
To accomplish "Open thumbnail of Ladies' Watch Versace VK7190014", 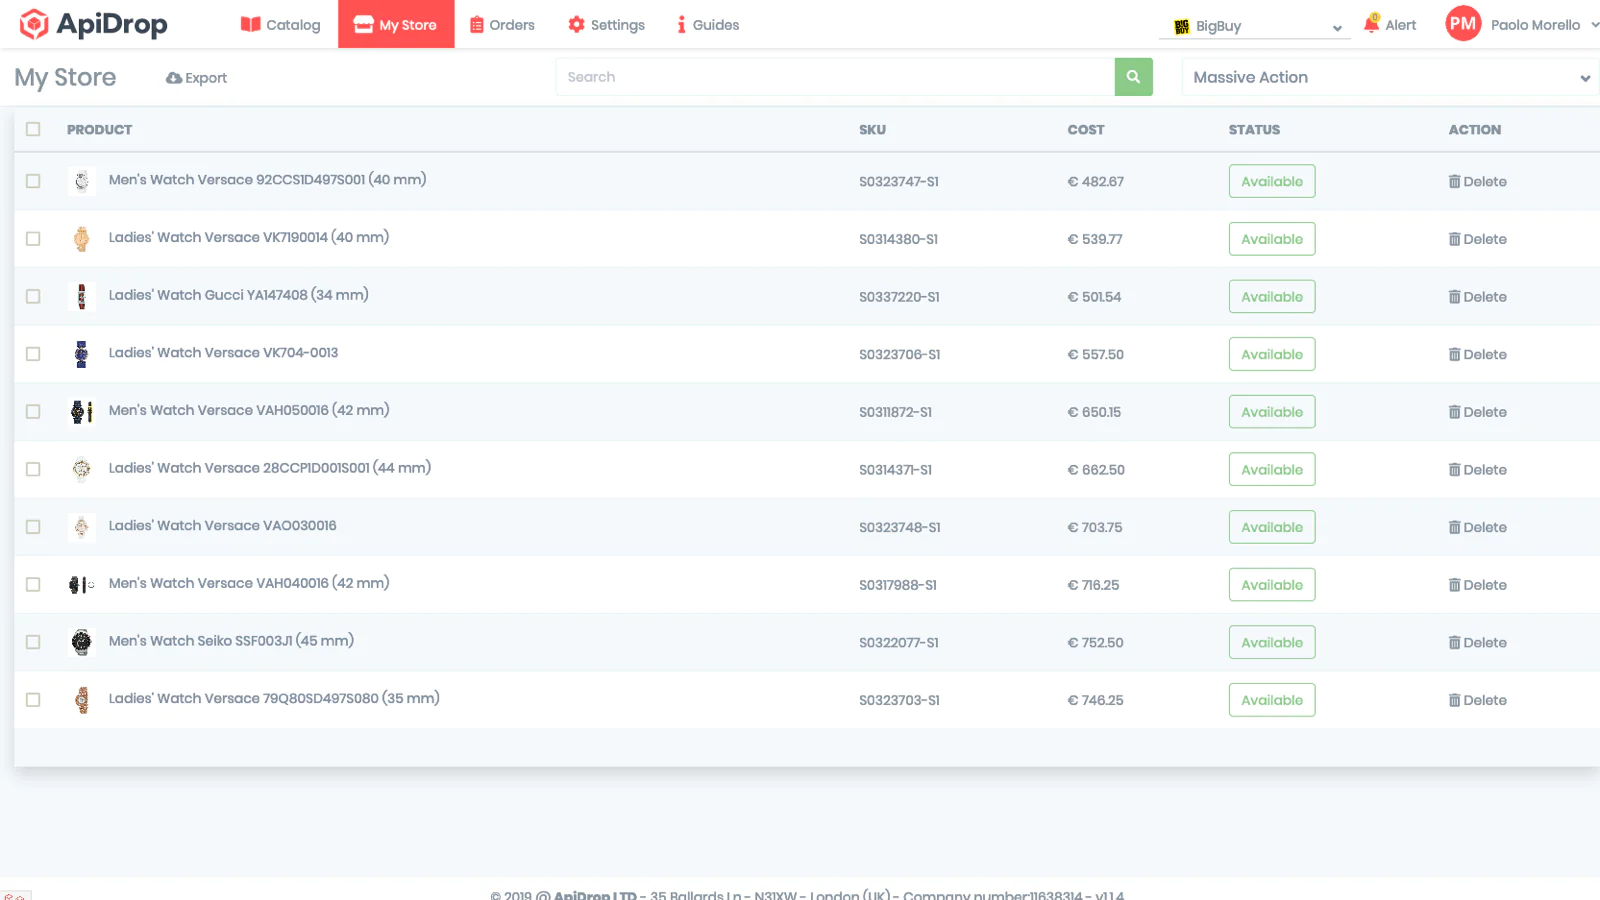I will (x=82, y=239).
